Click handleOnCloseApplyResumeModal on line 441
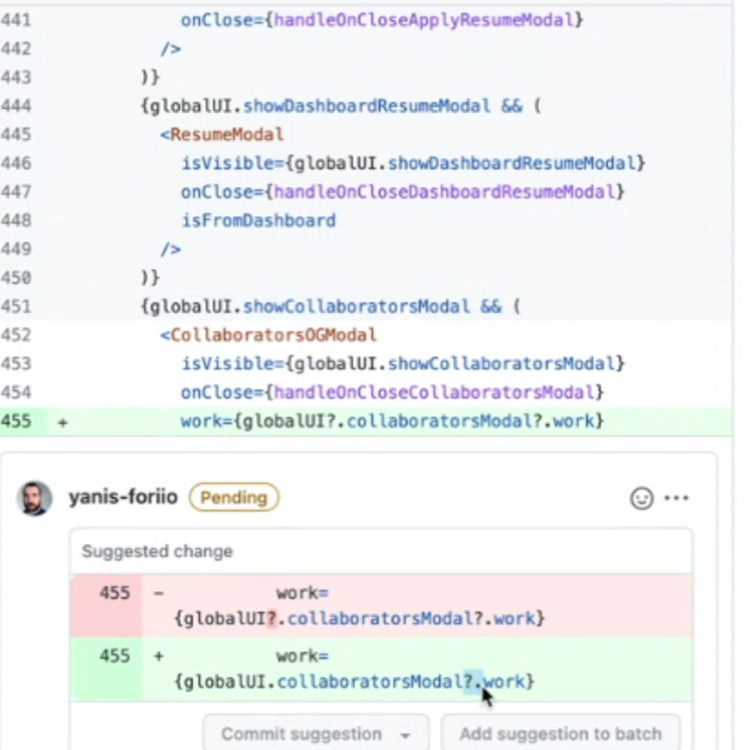Screen dimensions: 750x750 click(x=428, y=19)
